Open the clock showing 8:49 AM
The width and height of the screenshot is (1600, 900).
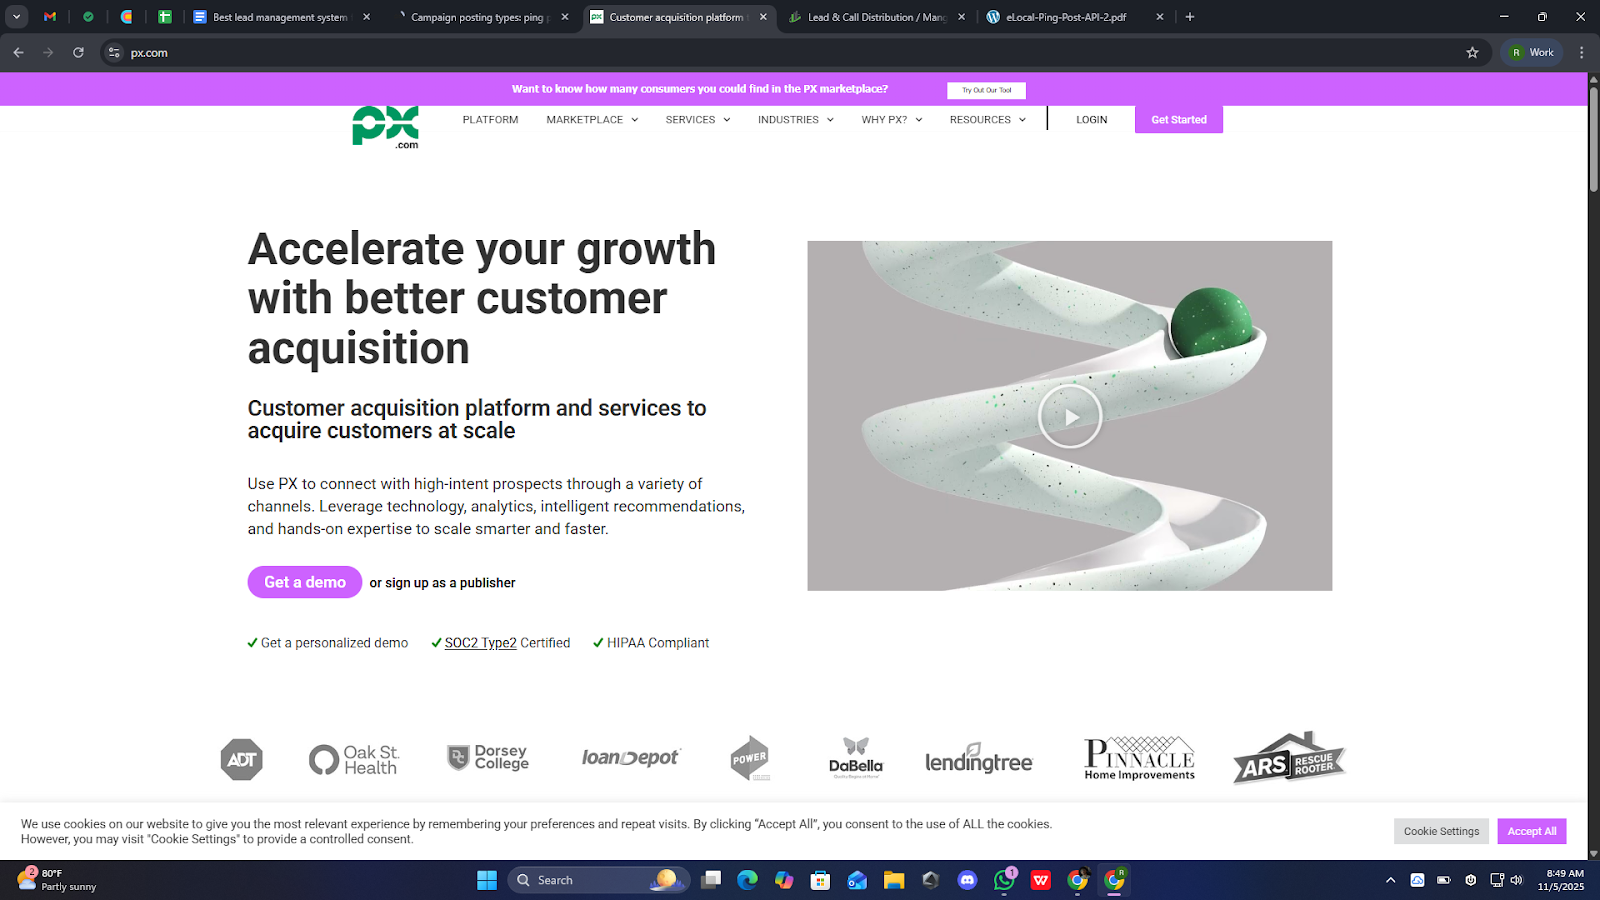tap(1561, 880)
